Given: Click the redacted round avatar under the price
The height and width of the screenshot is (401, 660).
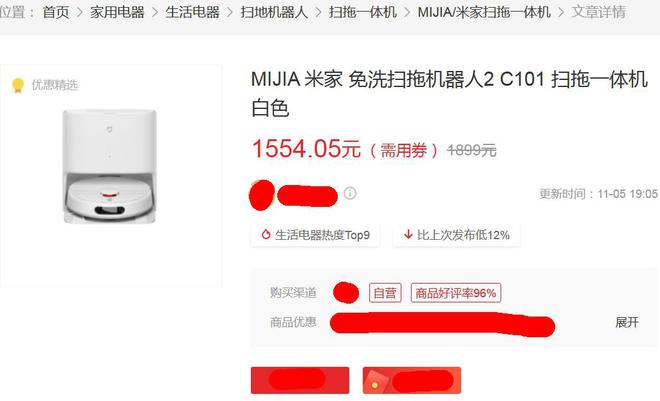Looking at the screenshot, I should coord(262,195).
